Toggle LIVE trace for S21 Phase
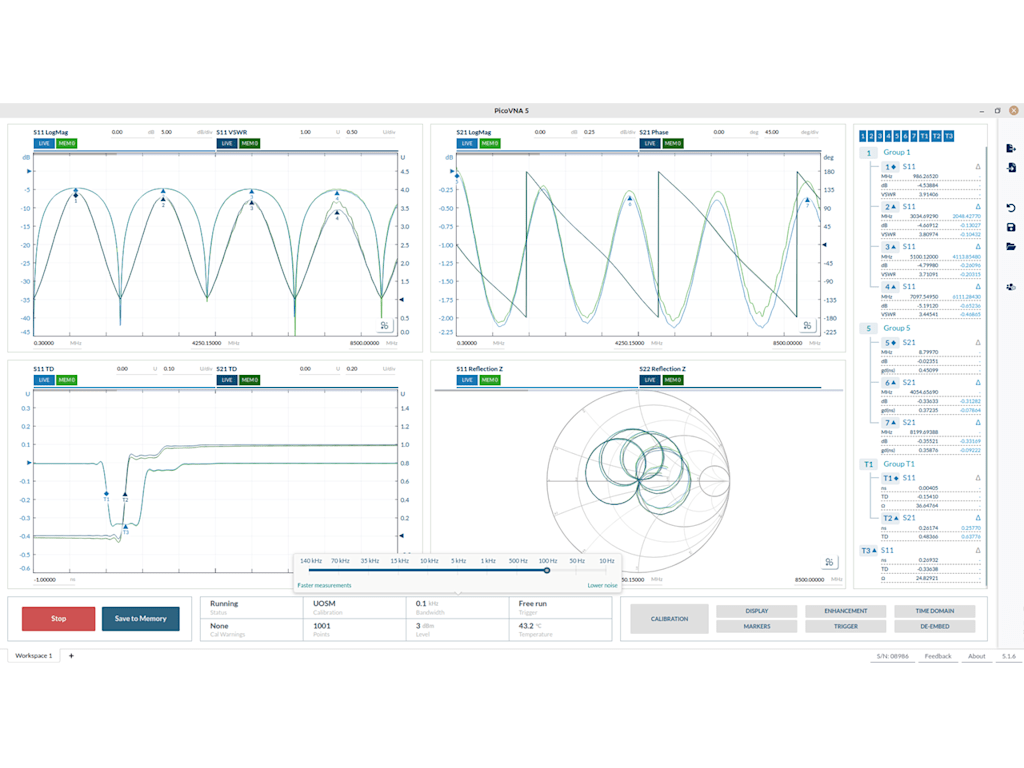This screenshot has height=768, width=1024. (650, 143)
